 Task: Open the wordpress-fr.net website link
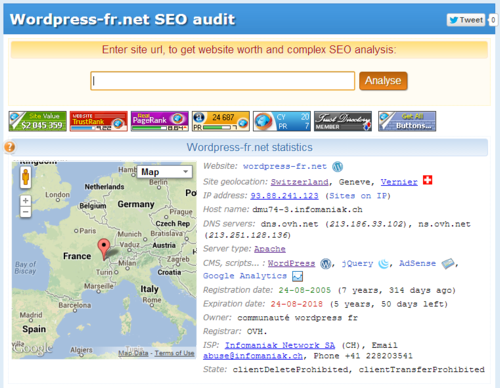coord(285,166)
